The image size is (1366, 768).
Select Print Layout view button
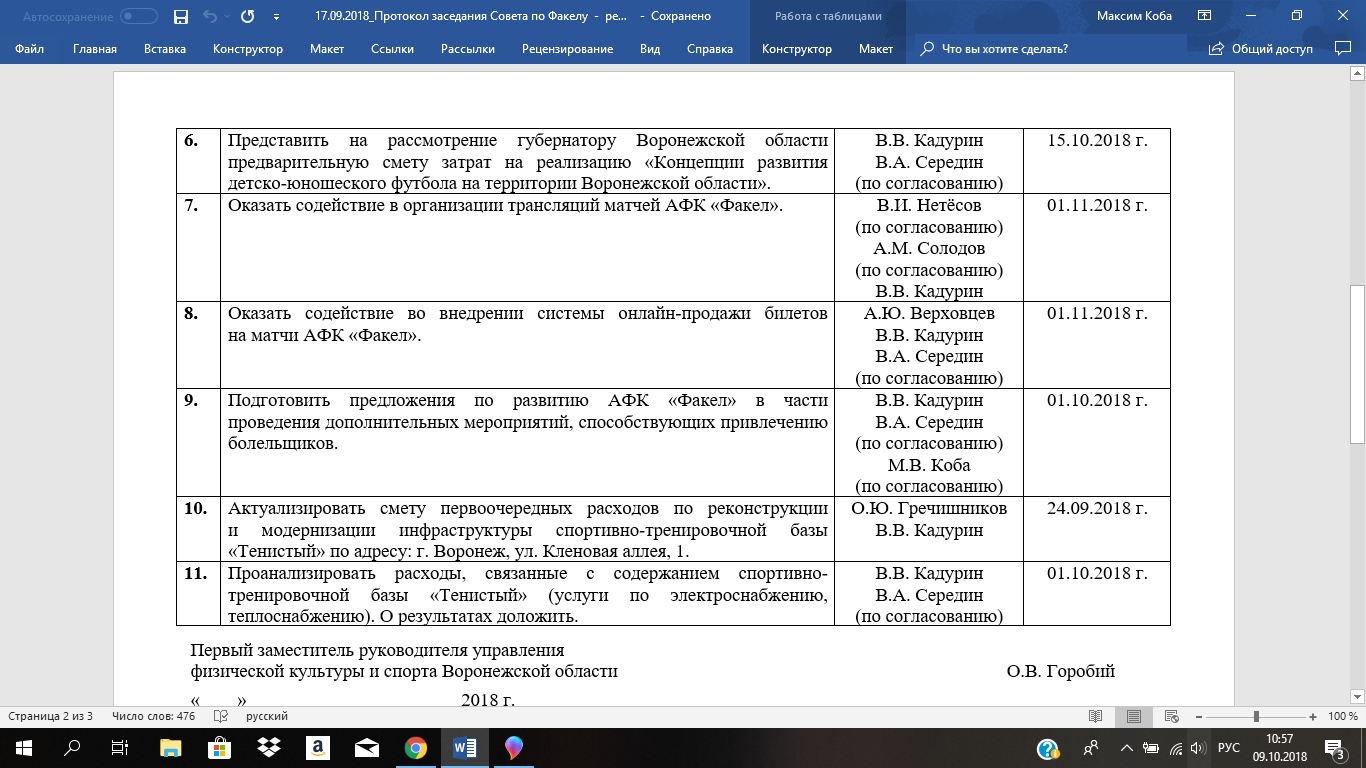1134,717
